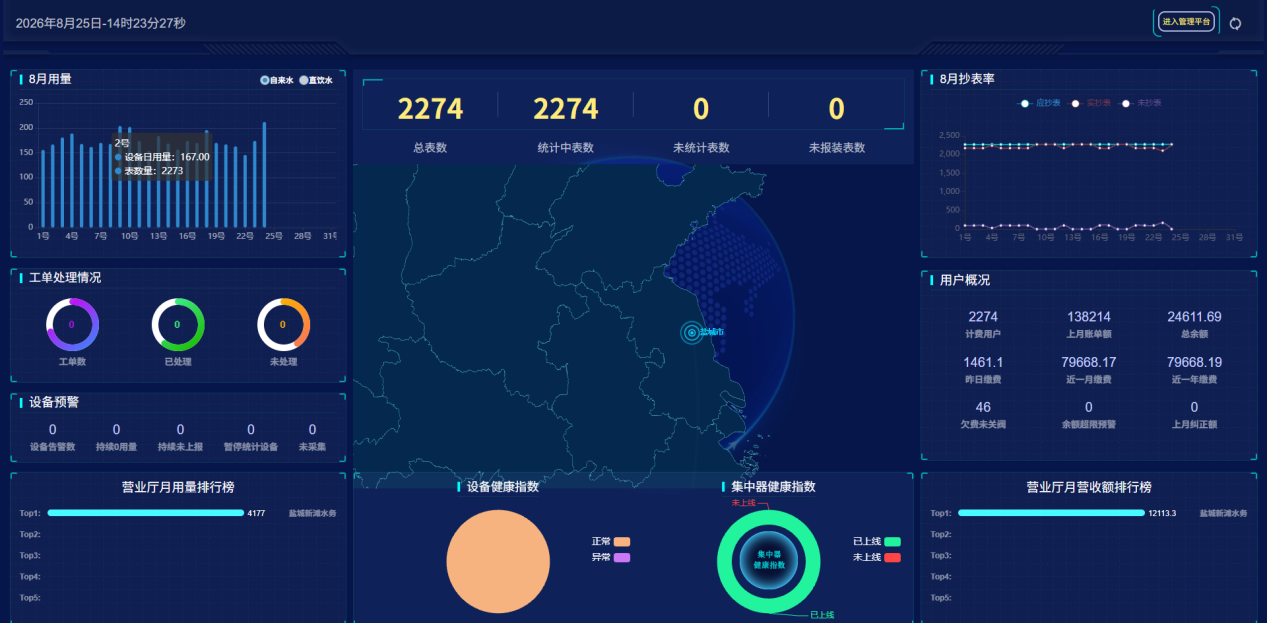1267x623 pixels.
Task: Click the 总表数 value 2274
Action: (x=430, y=109)
